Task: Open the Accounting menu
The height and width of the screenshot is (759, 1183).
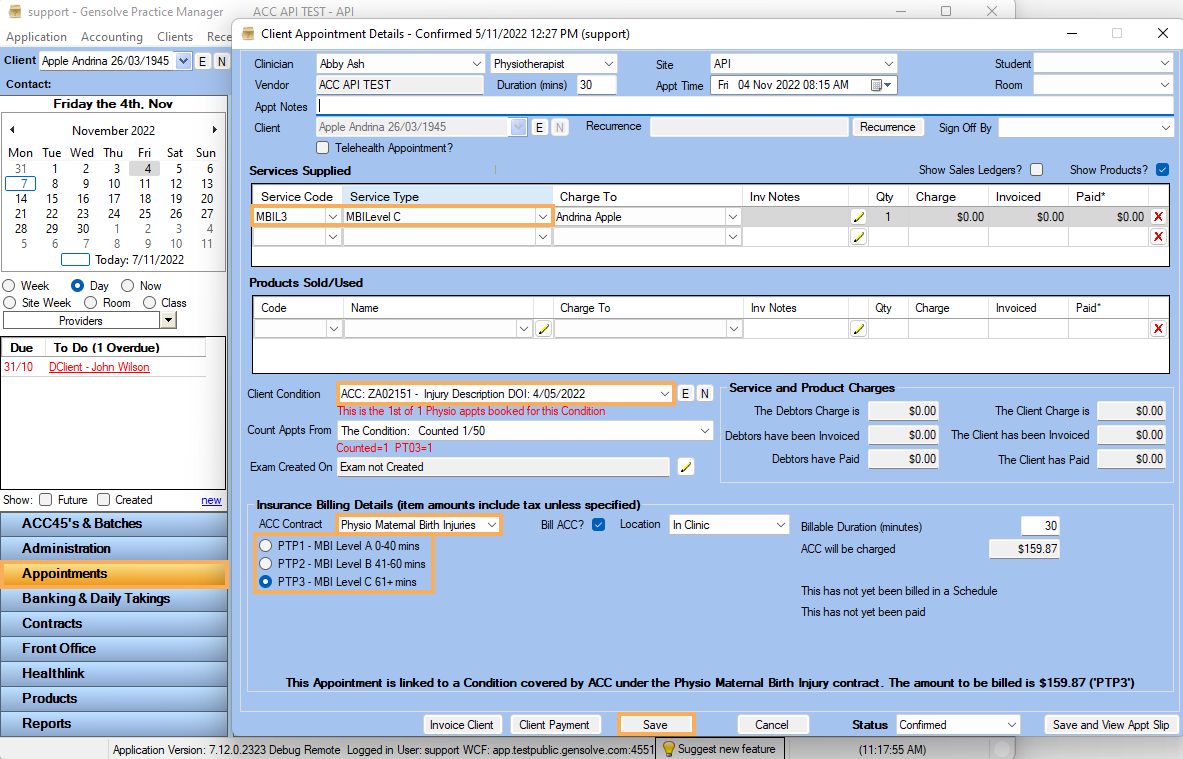Action: pyautogui.click(x=112, y=37)
